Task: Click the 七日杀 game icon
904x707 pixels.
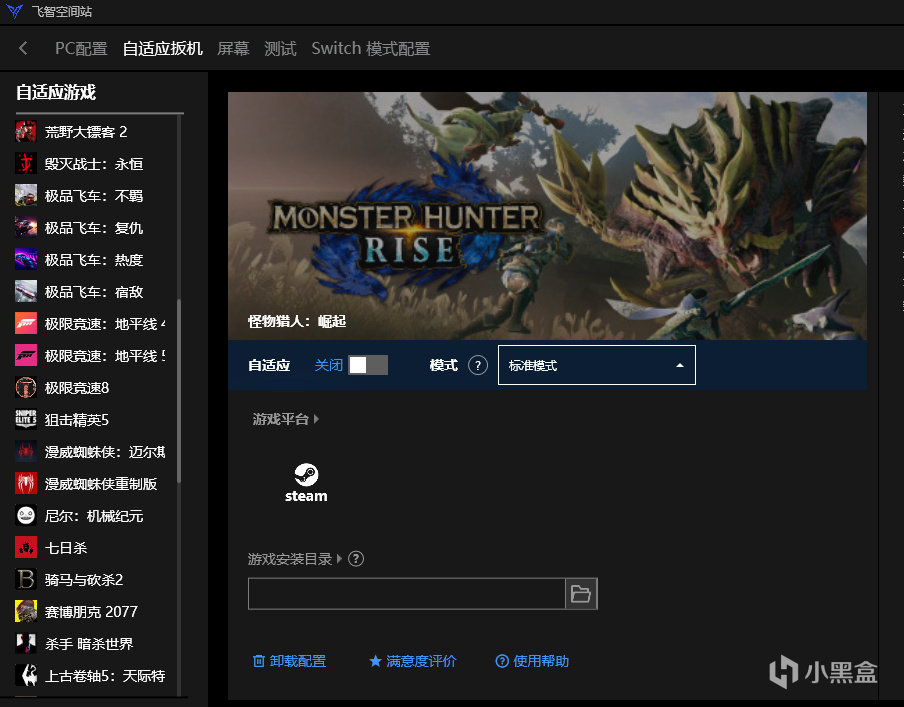Action: (26, 547)
